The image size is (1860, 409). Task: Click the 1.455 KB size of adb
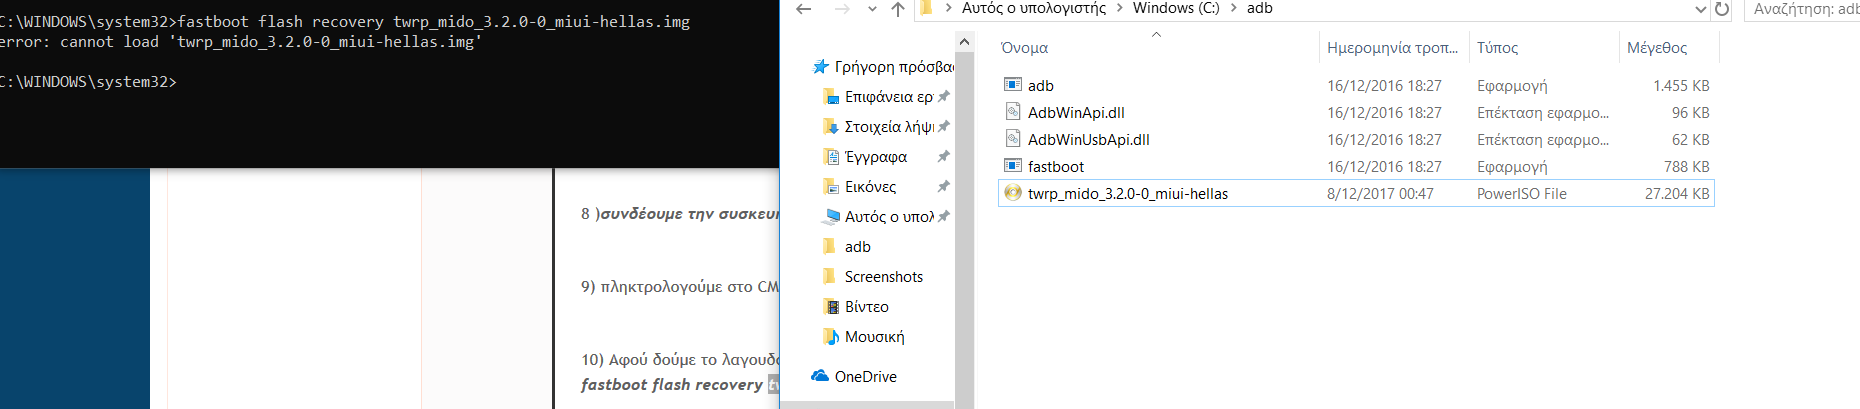tap(1681, 86)
